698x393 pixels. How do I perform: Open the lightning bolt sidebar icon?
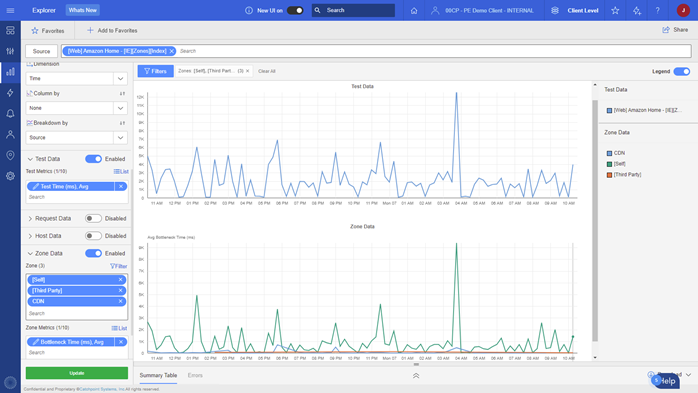(x=10, y=93)
